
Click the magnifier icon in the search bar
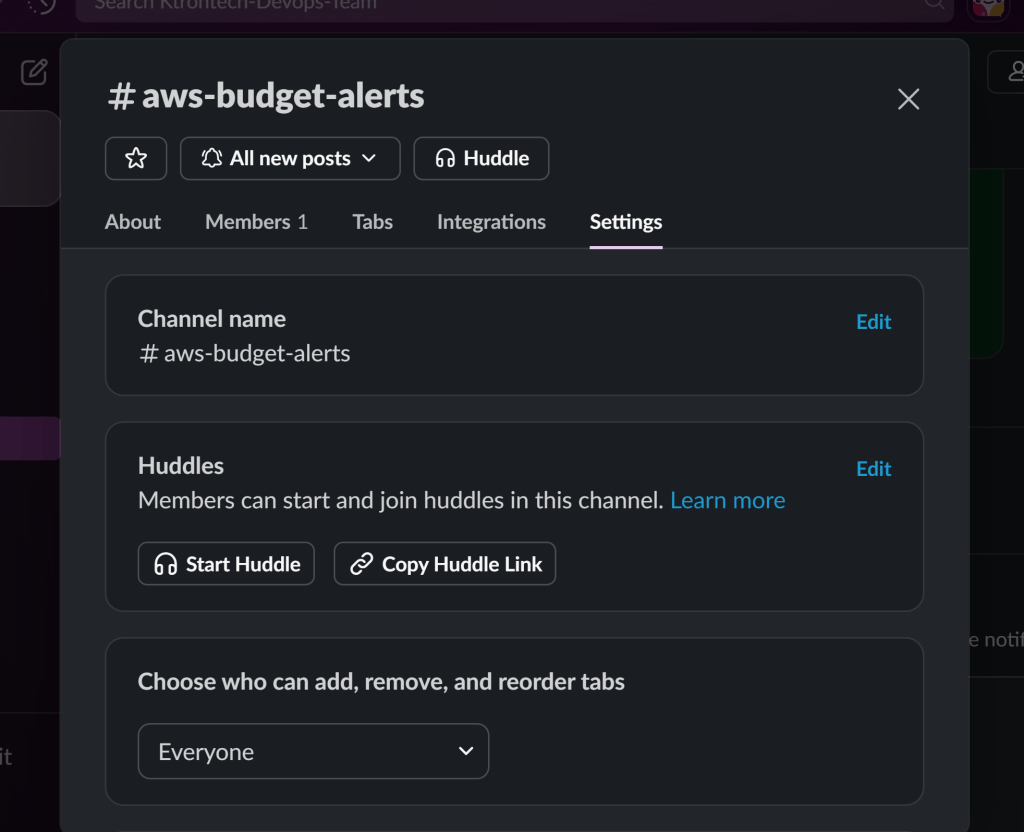point(934,5)
